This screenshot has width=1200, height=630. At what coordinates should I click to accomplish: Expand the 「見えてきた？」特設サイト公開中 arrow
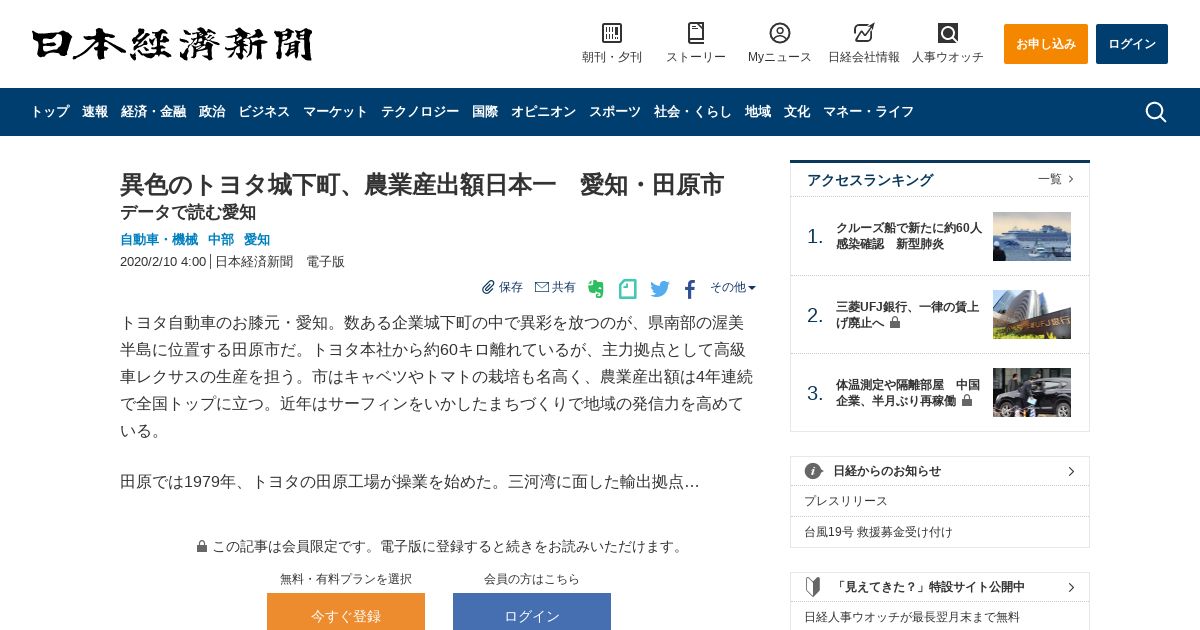[x=1071, y=587]
